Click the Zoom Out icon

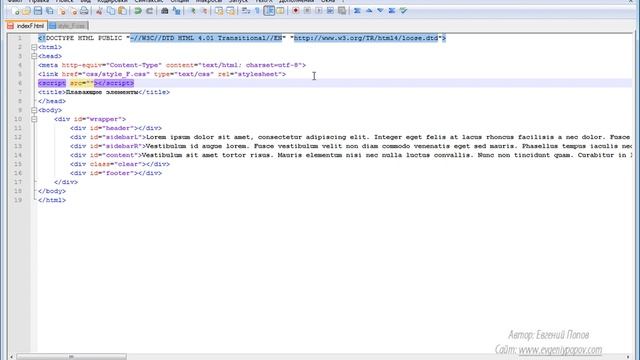(x=203, y=11)
